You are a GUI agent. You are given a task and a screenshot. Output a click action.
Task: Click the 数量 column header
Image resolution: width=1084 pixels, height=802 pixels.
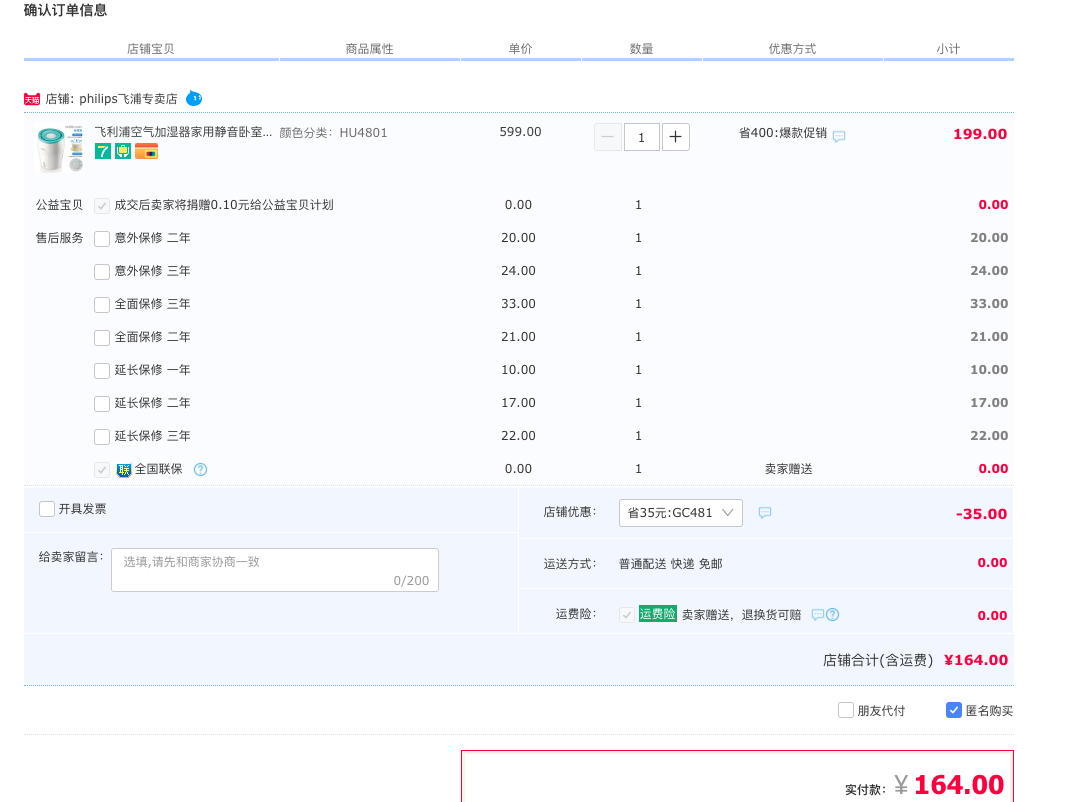[x=642, y=49]
